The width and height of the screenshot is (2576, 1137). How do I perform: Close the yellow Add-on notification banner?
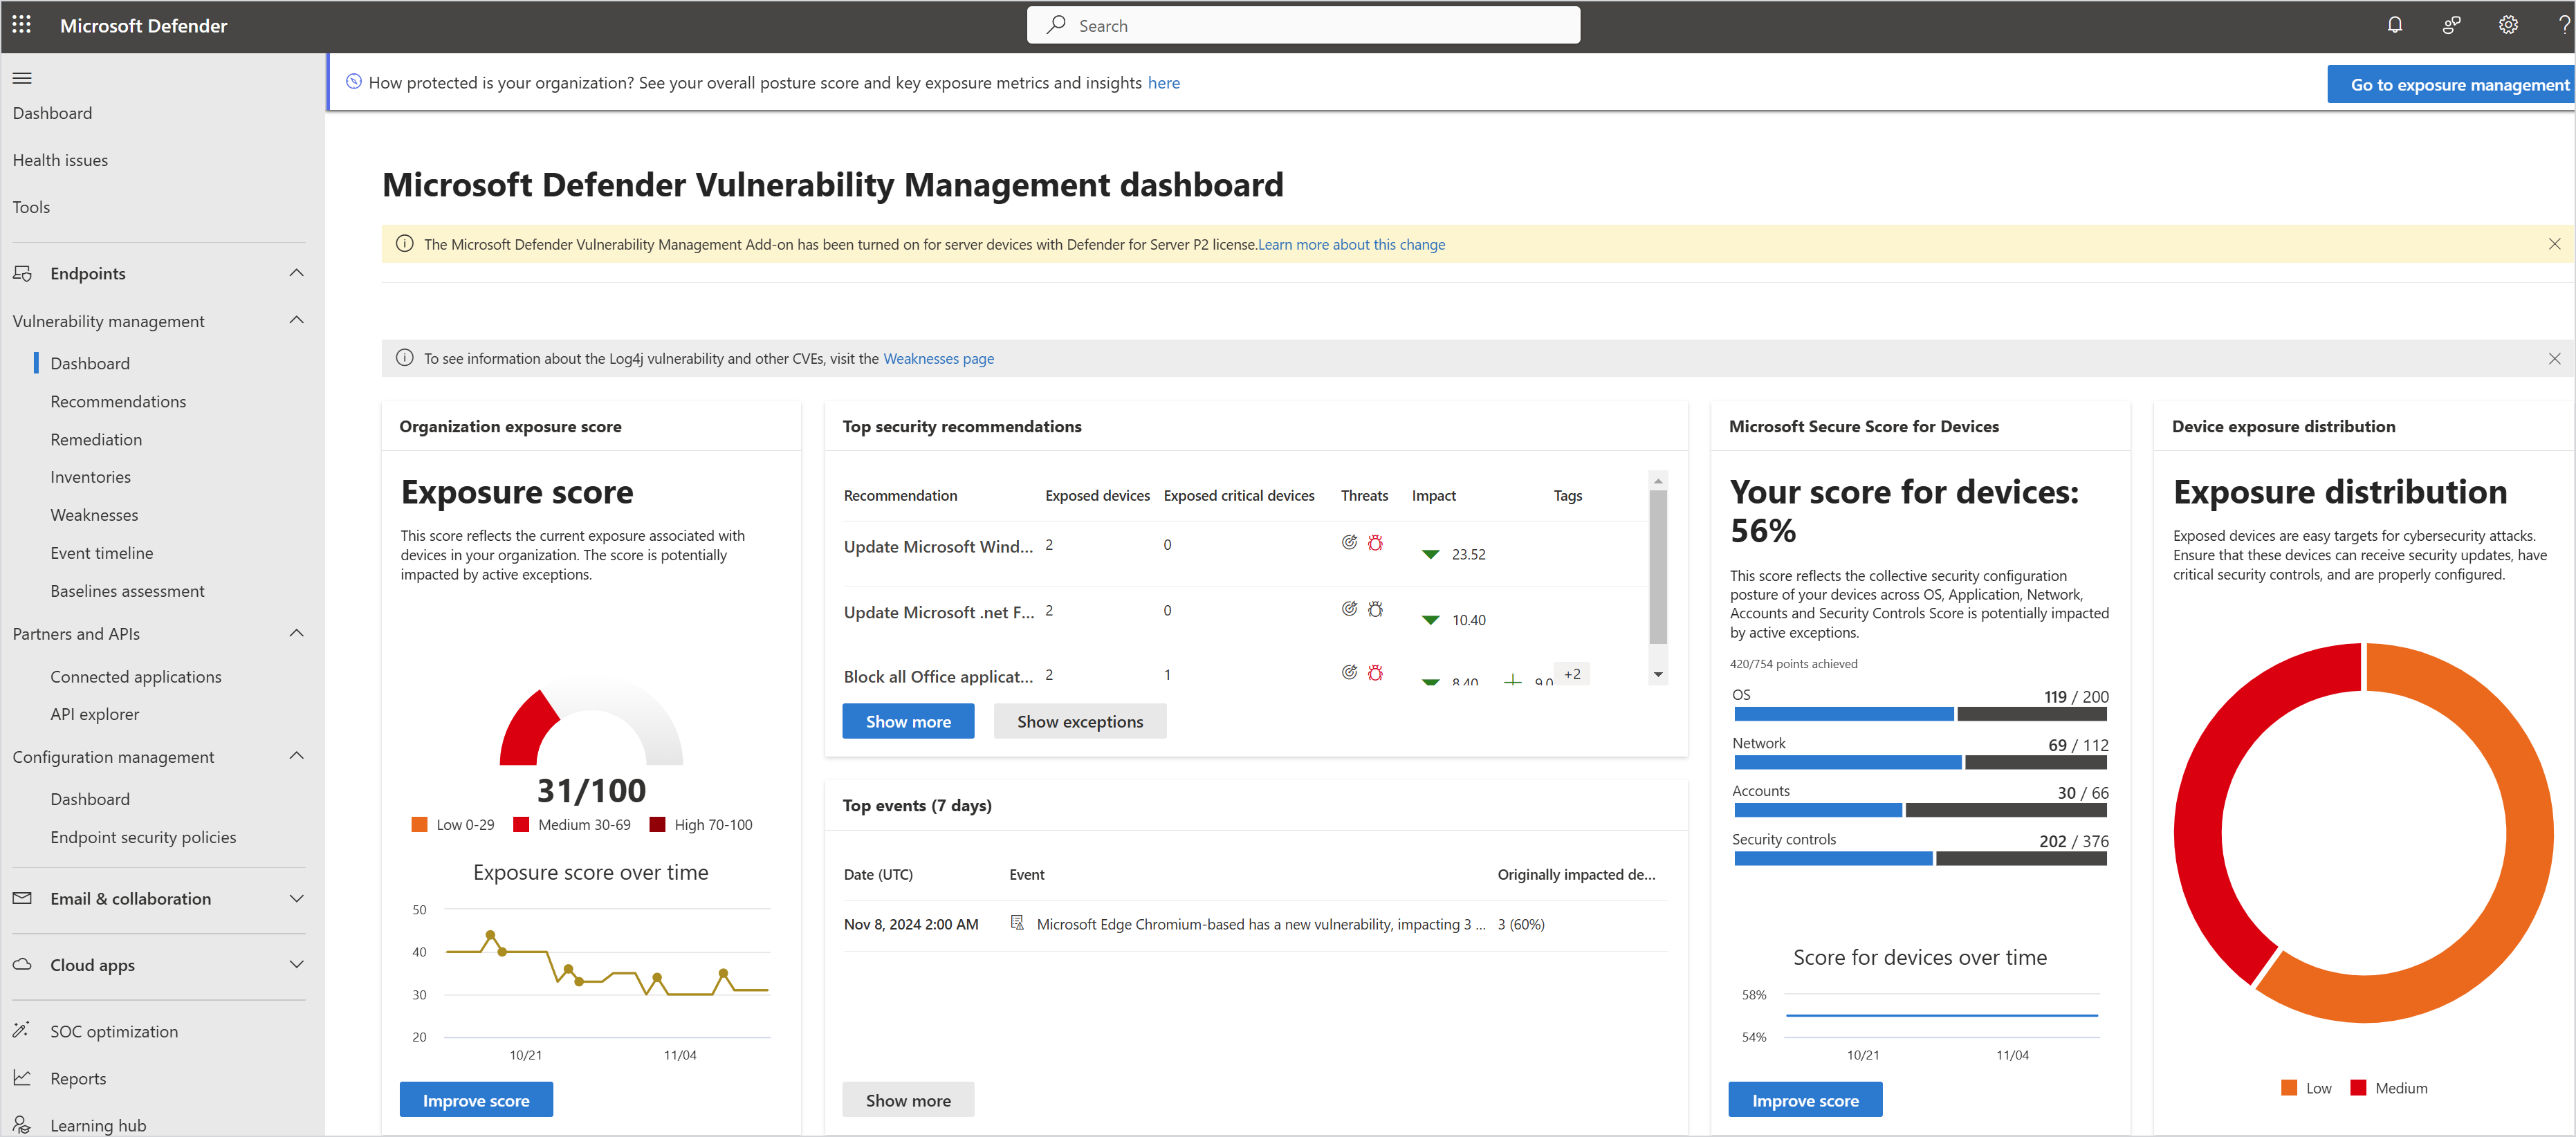point(2553,244)
